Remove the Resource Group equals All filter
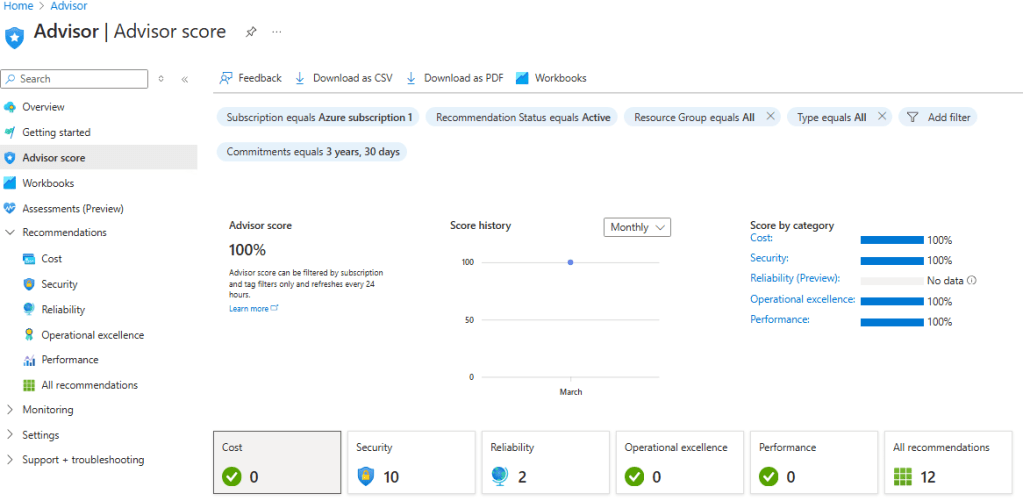 770,117
